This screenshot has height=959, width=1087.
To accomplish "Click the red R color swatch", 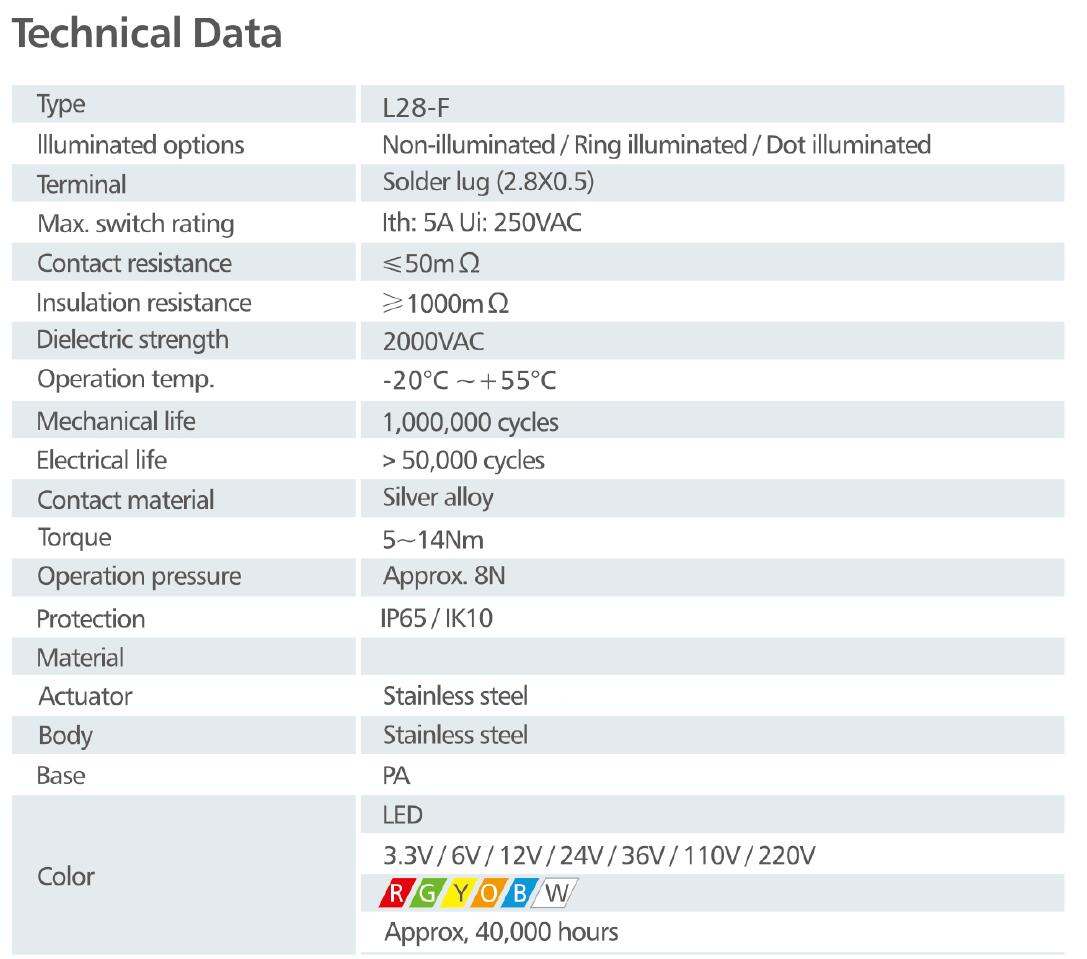I will pyautogui.click(x=397, y=892).
